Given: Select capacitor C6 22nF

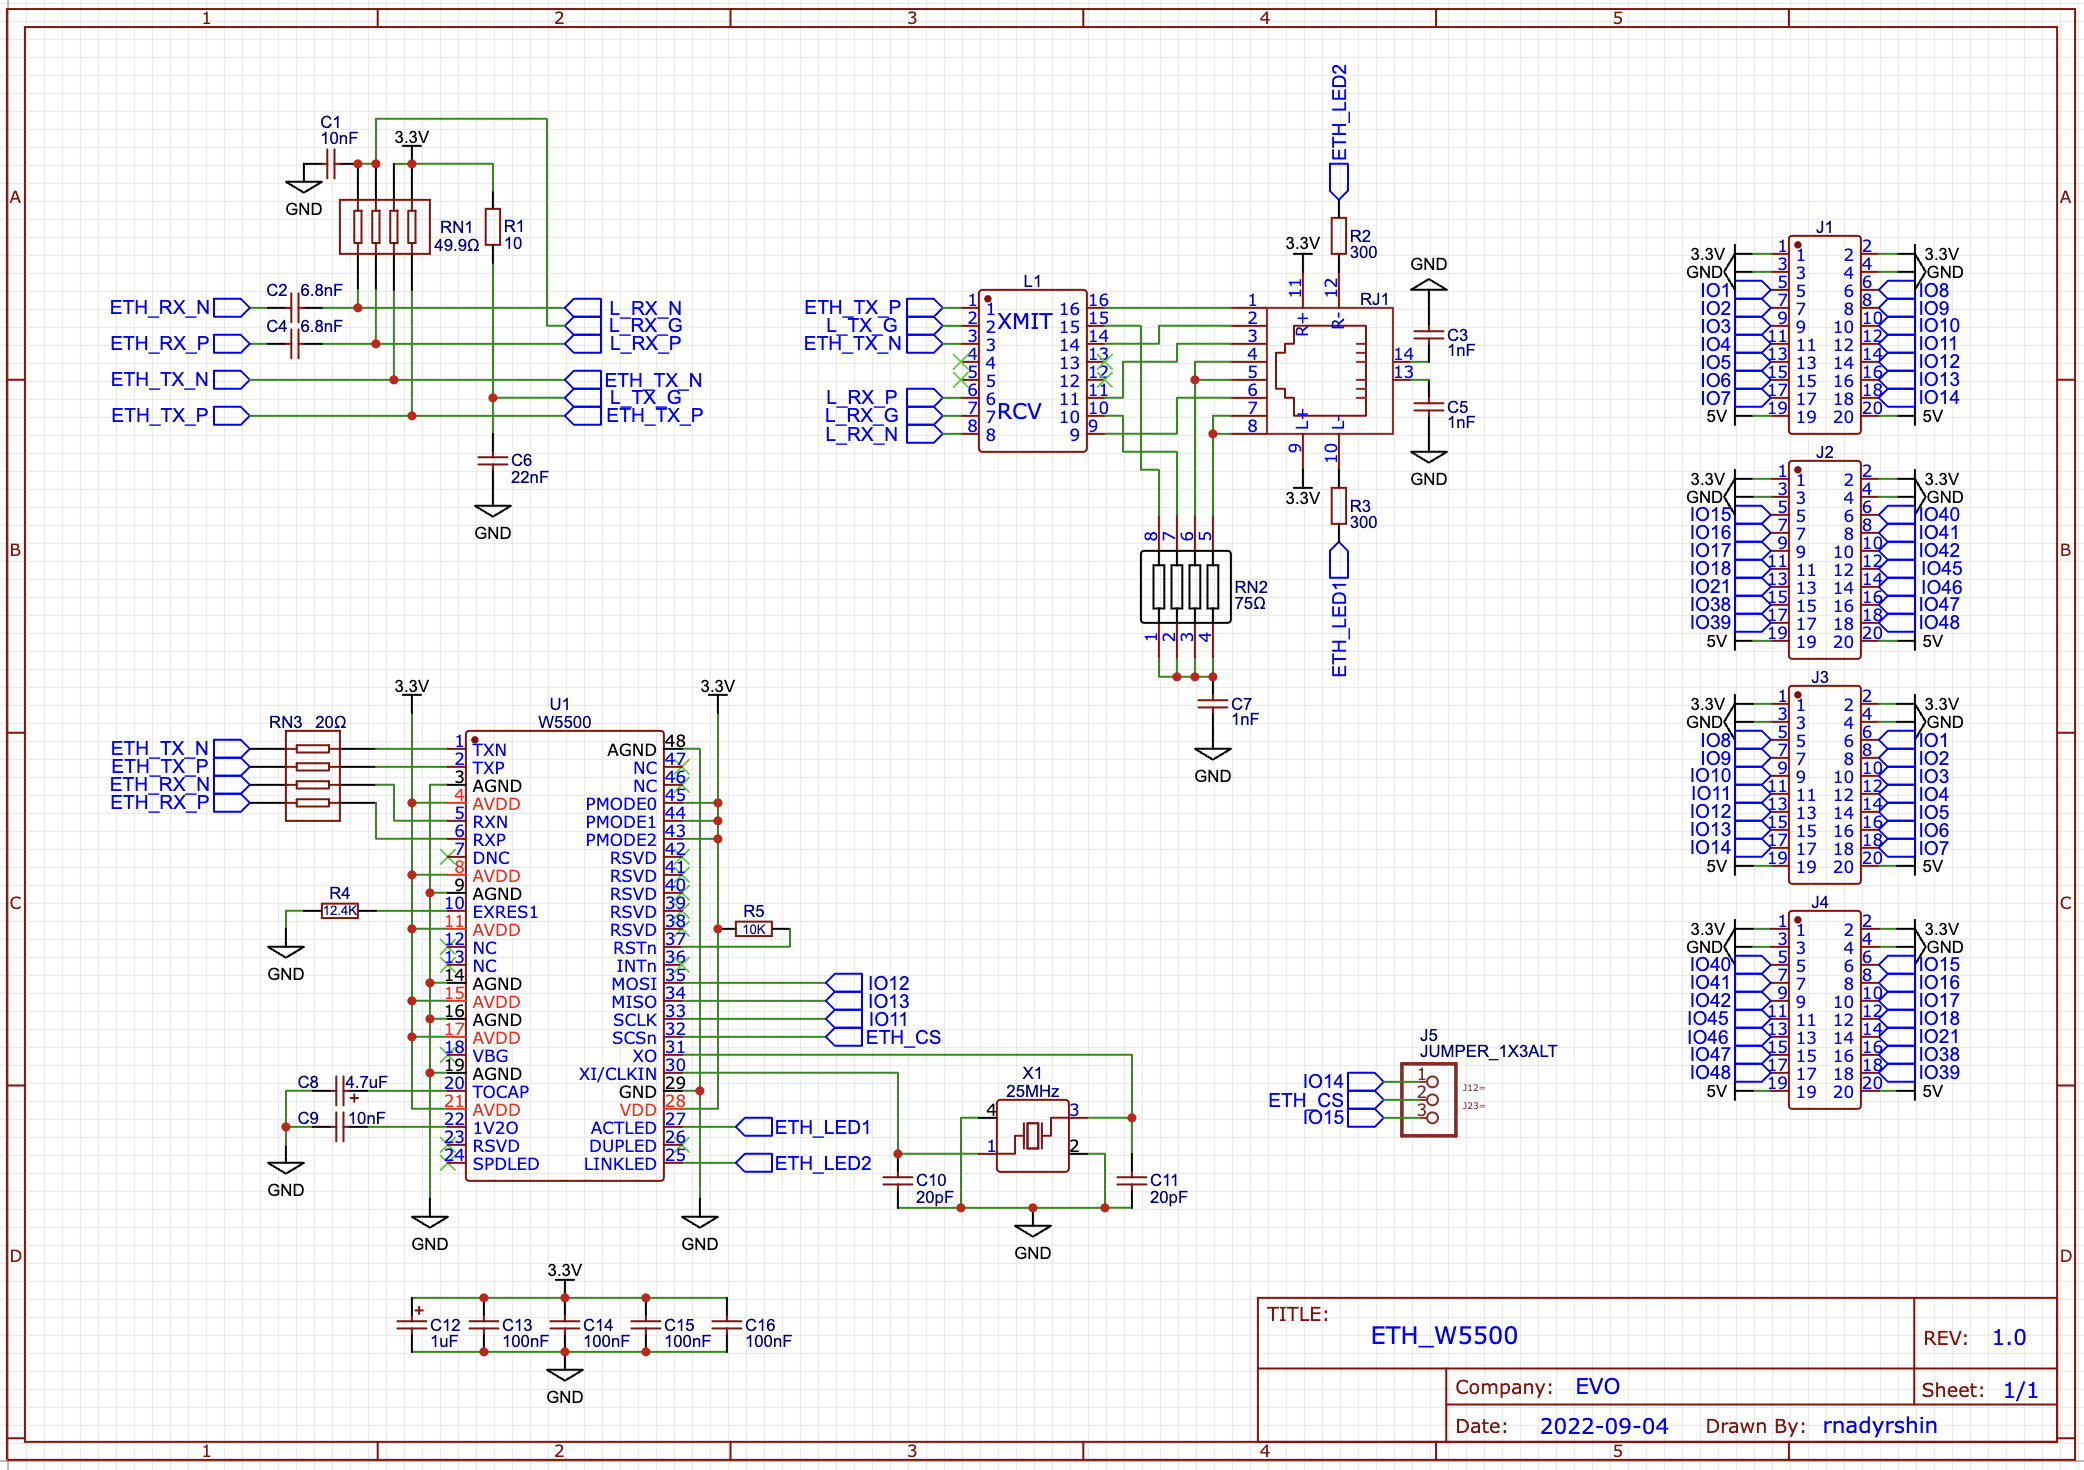Looking at the screenshot, I should tap(492, 460).
